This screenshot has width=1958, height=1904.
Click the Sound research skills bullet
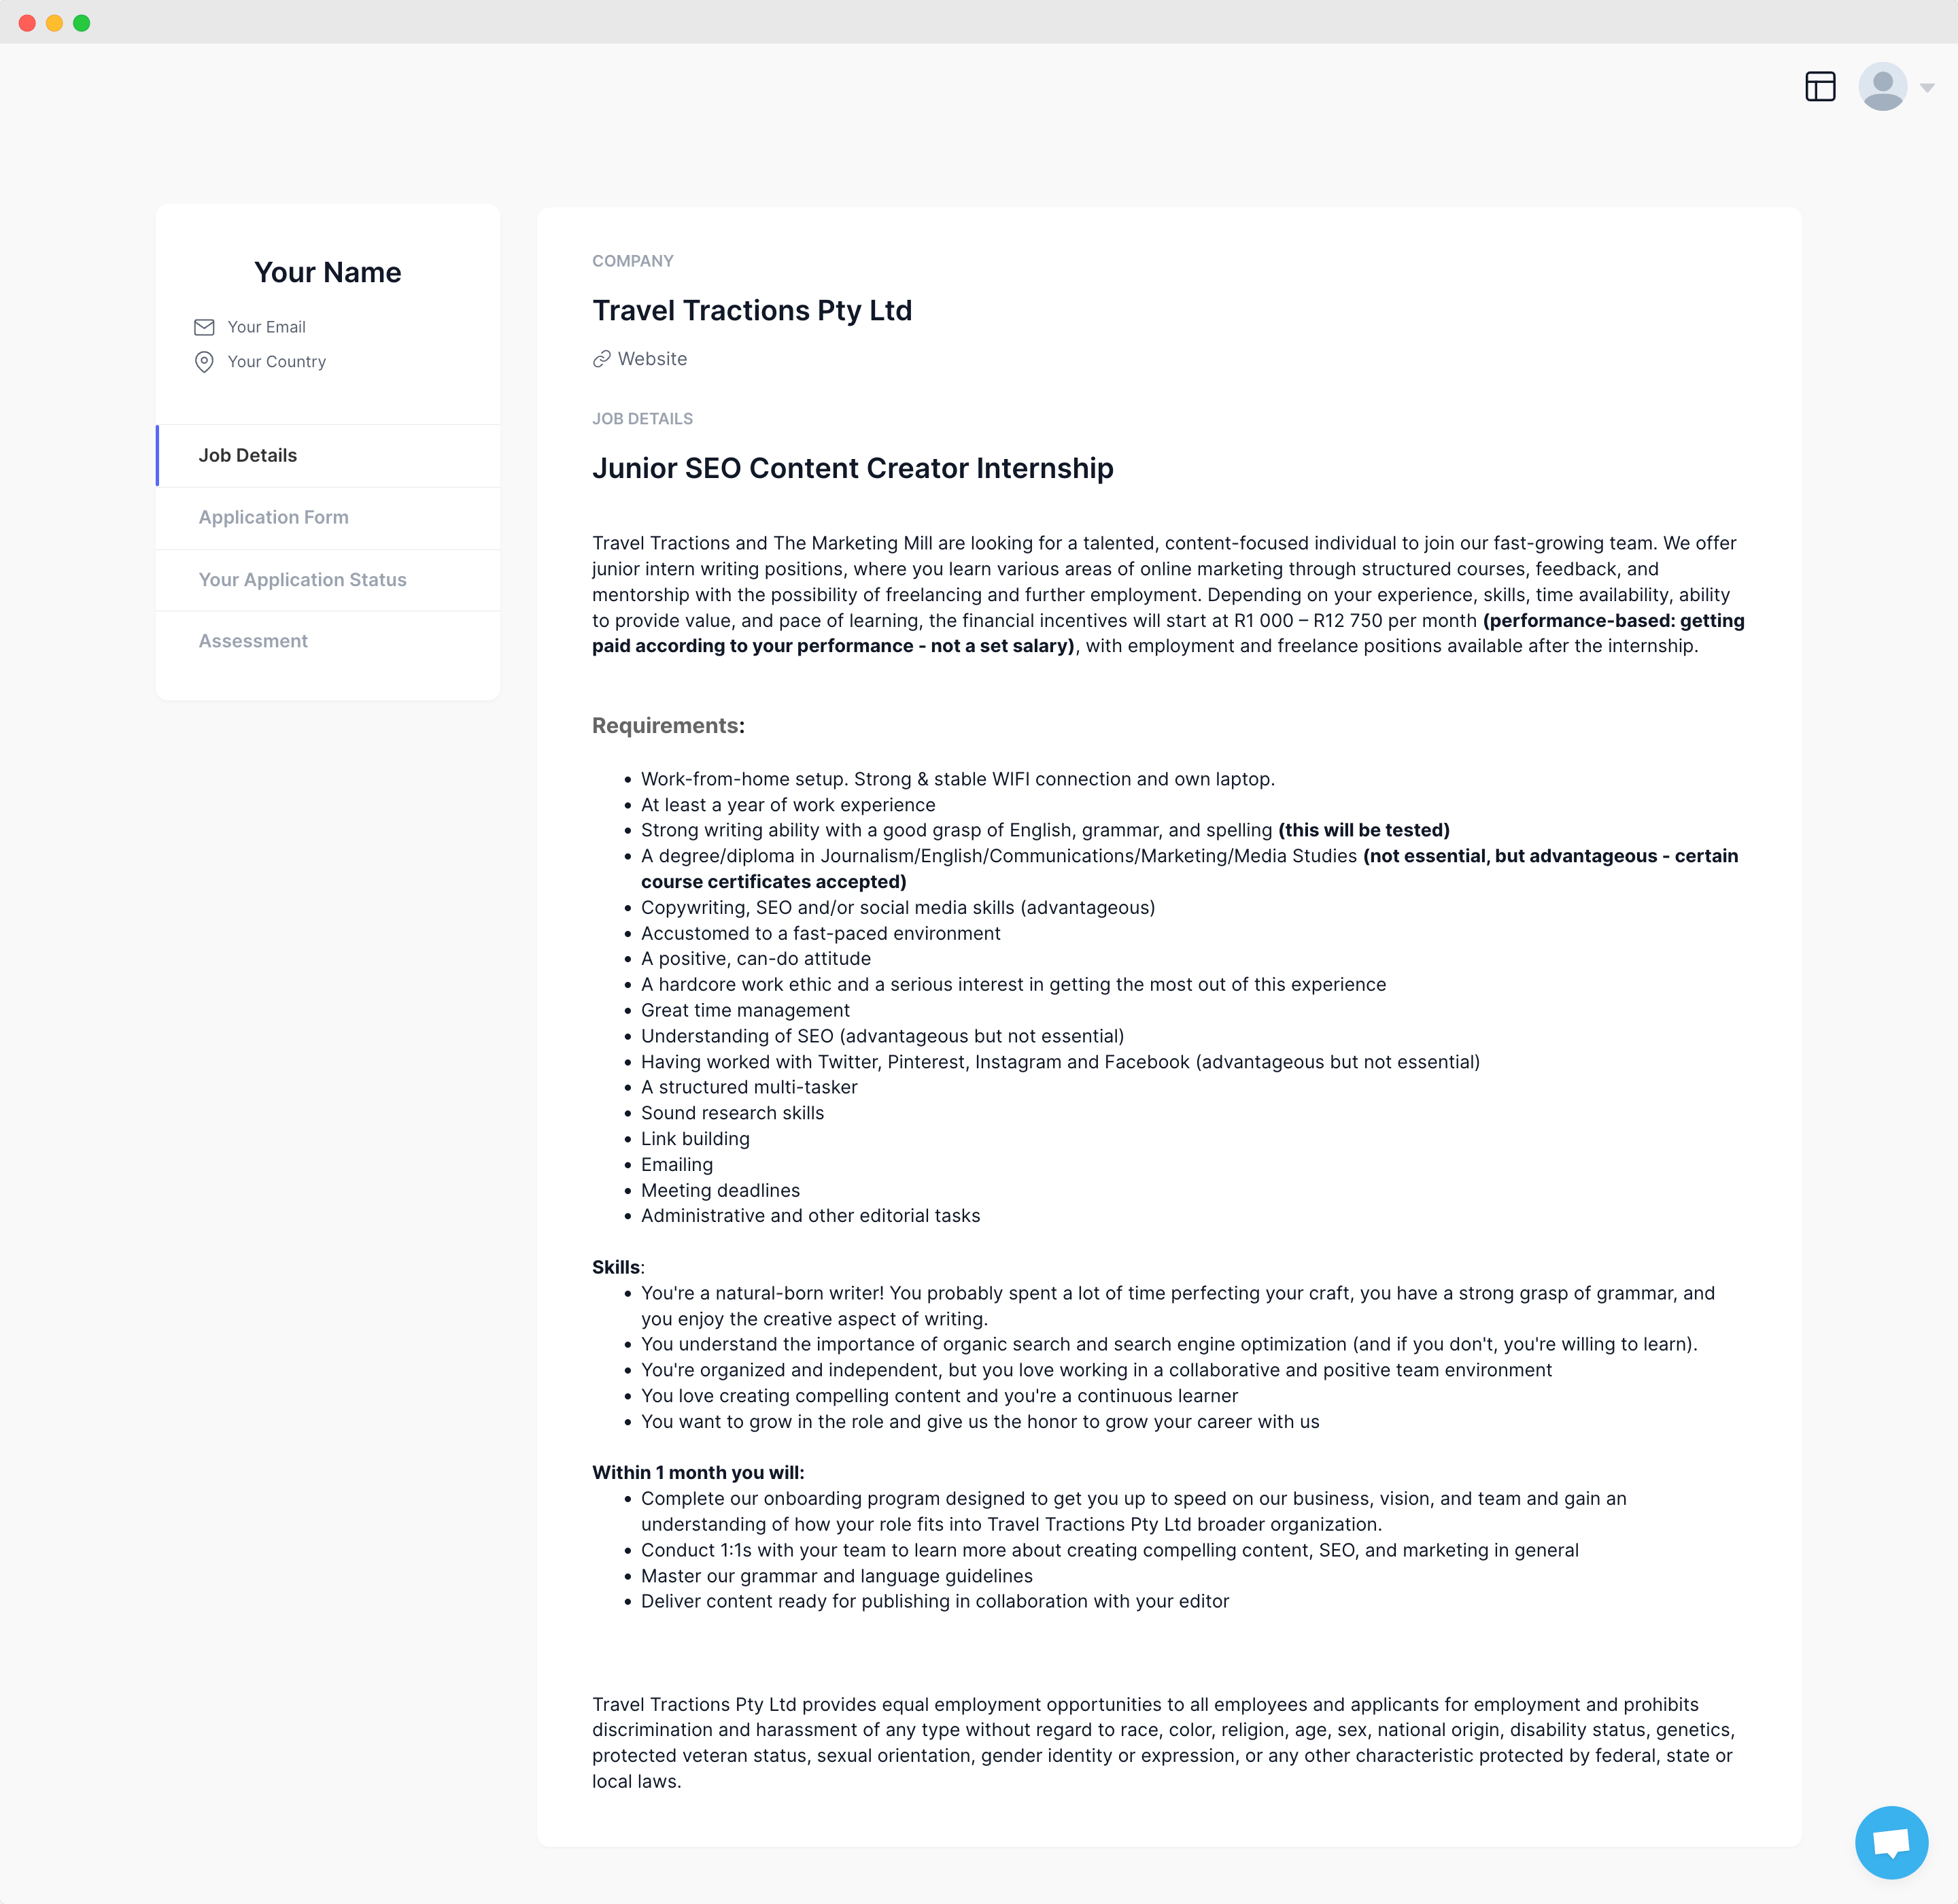732,1113
